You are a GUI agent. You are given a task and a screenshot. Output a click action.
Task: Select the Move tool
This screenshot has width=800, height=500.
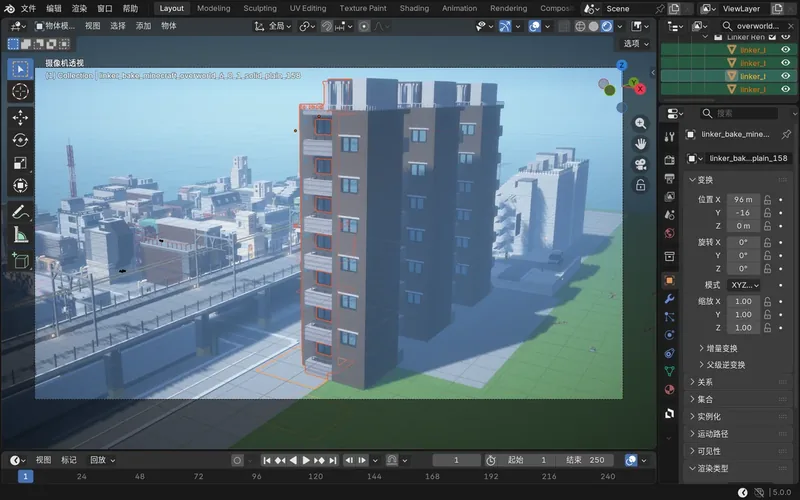[20, 118]
